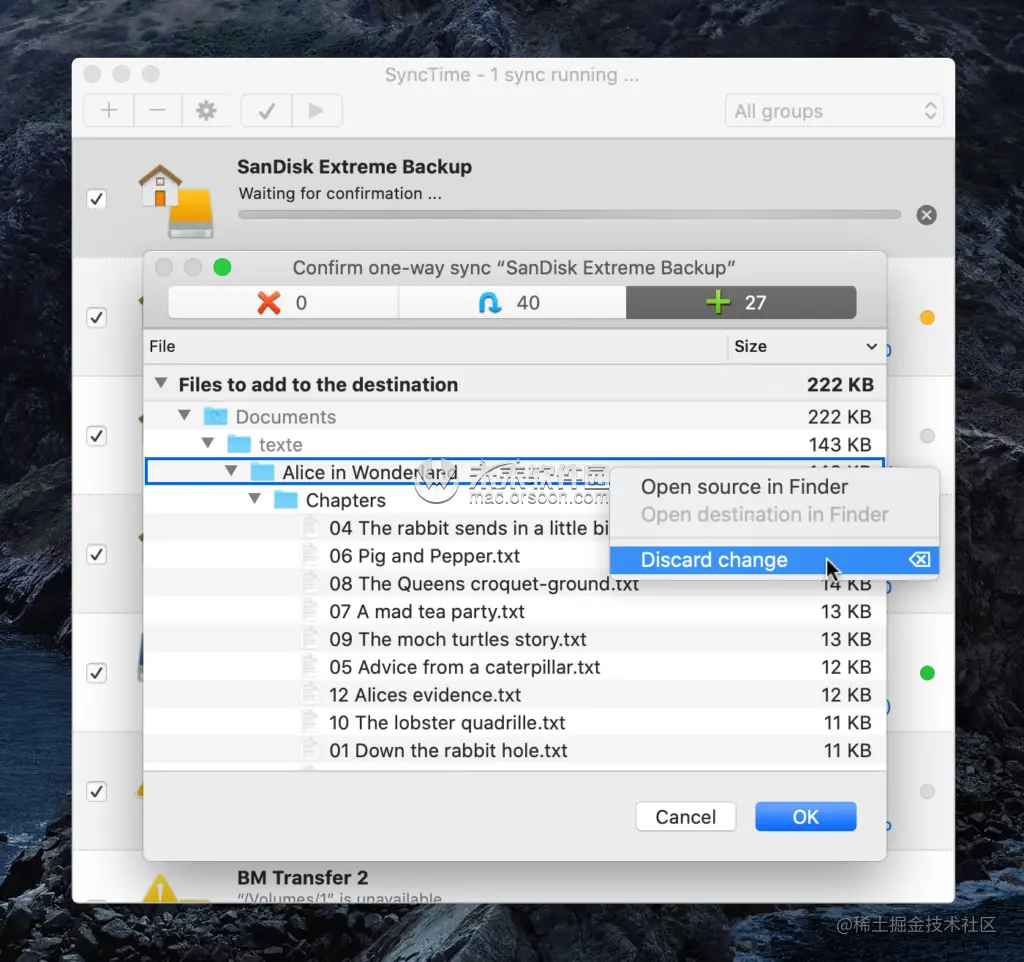Uncheck the SanDisk Extreme Backup checkbox

[97, 199]
